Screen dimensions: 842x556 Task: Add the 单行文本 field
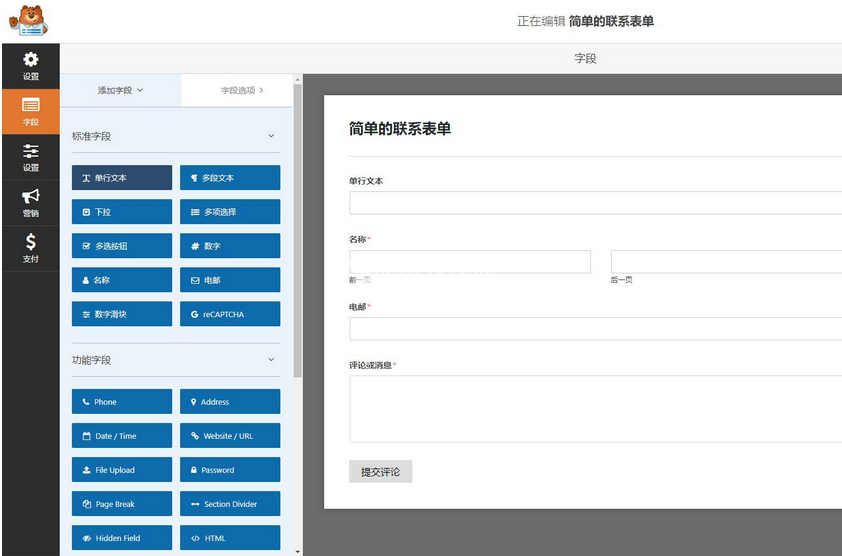[x=122, y=178]
